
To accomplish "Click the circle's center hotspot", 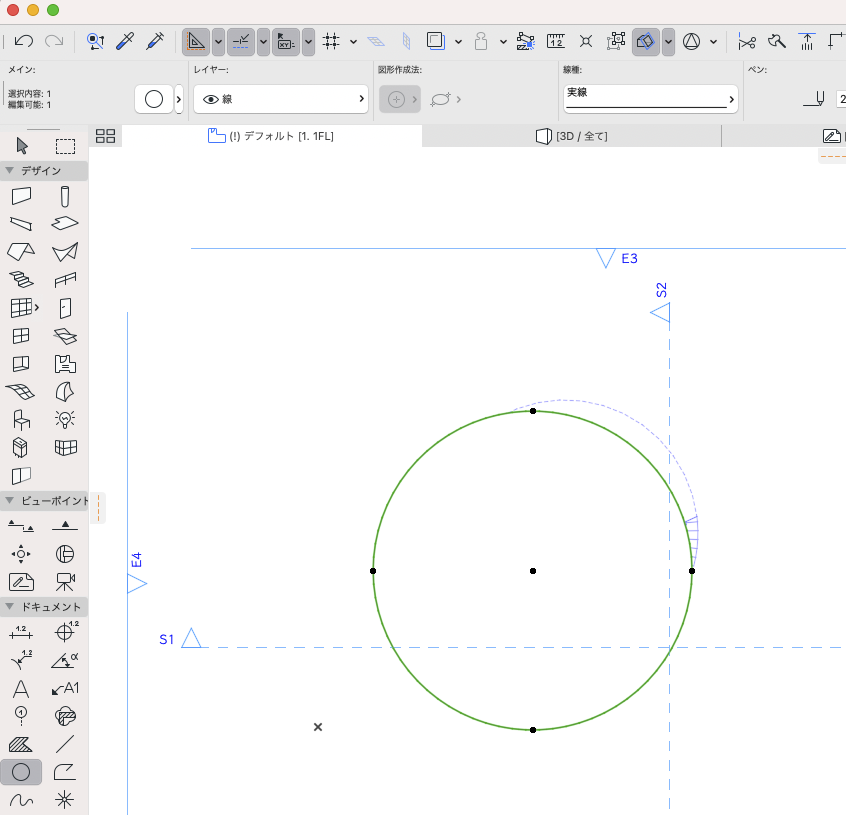I will tap(533, 571).
